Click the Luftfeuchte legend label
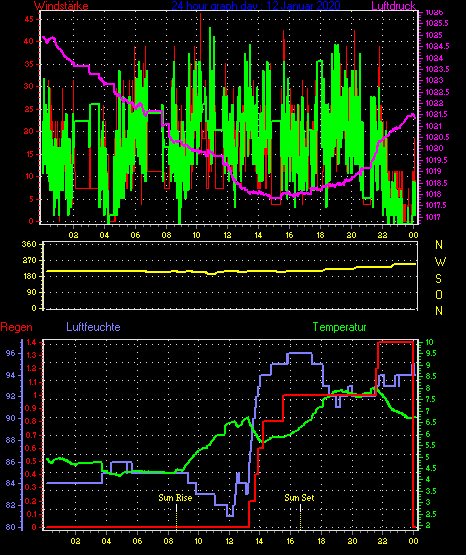Viewport: 466px width, 555px height. point(93,327)
